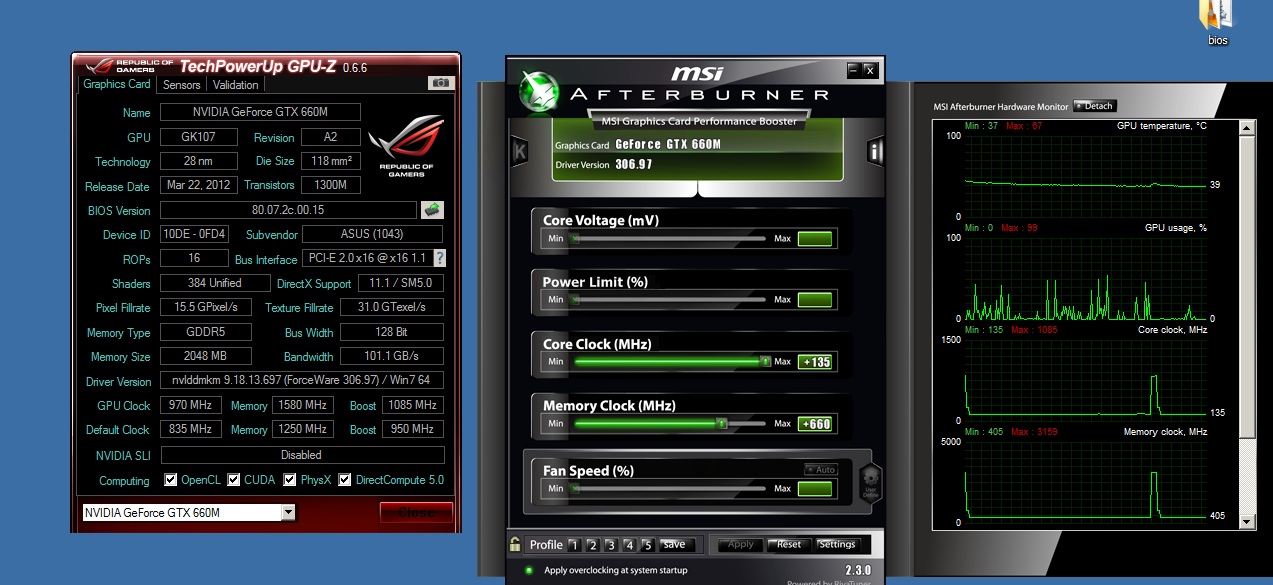Viewport: 1273px width, 585px height.
Task: Toggle Auto fan speed
Action: pos(821,469)
